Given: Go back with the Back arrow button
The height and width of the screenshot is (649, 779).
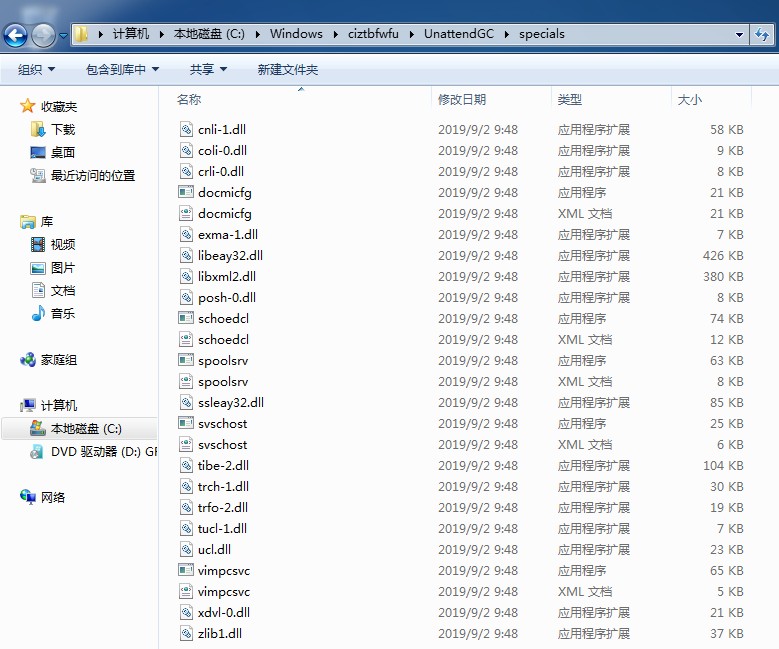Looking at the screenshot, I should [x=15, y=35].
